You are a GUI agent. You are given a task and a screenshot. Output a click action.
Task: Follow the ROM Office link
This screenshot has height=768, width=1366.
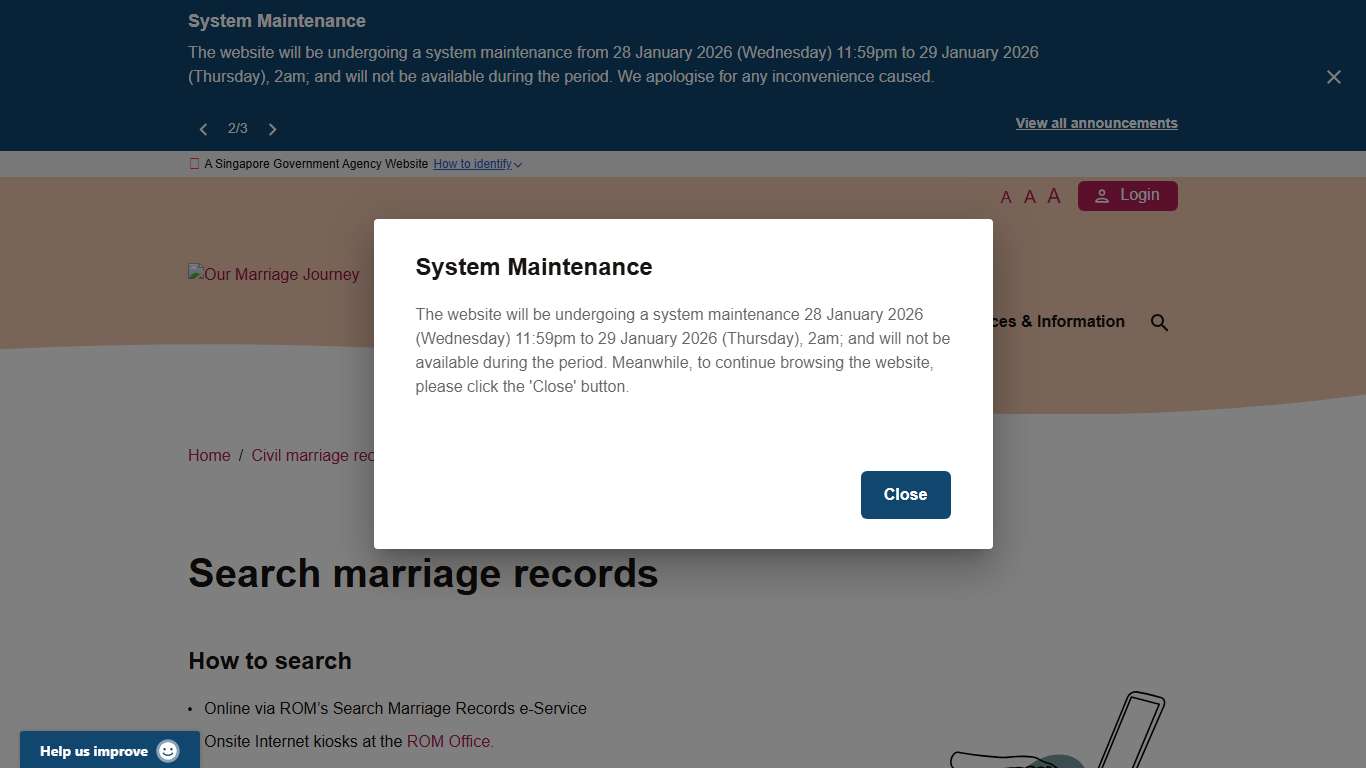[448, 741]
